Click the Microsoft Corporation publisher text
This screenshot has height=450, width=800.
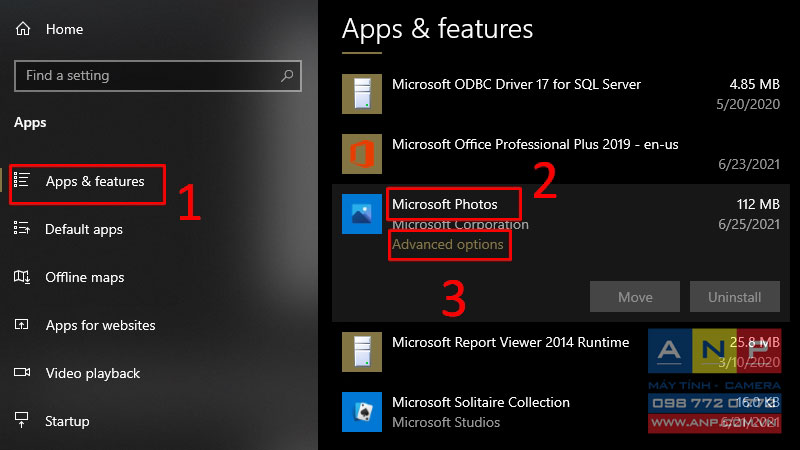click(x=460, y=224)
